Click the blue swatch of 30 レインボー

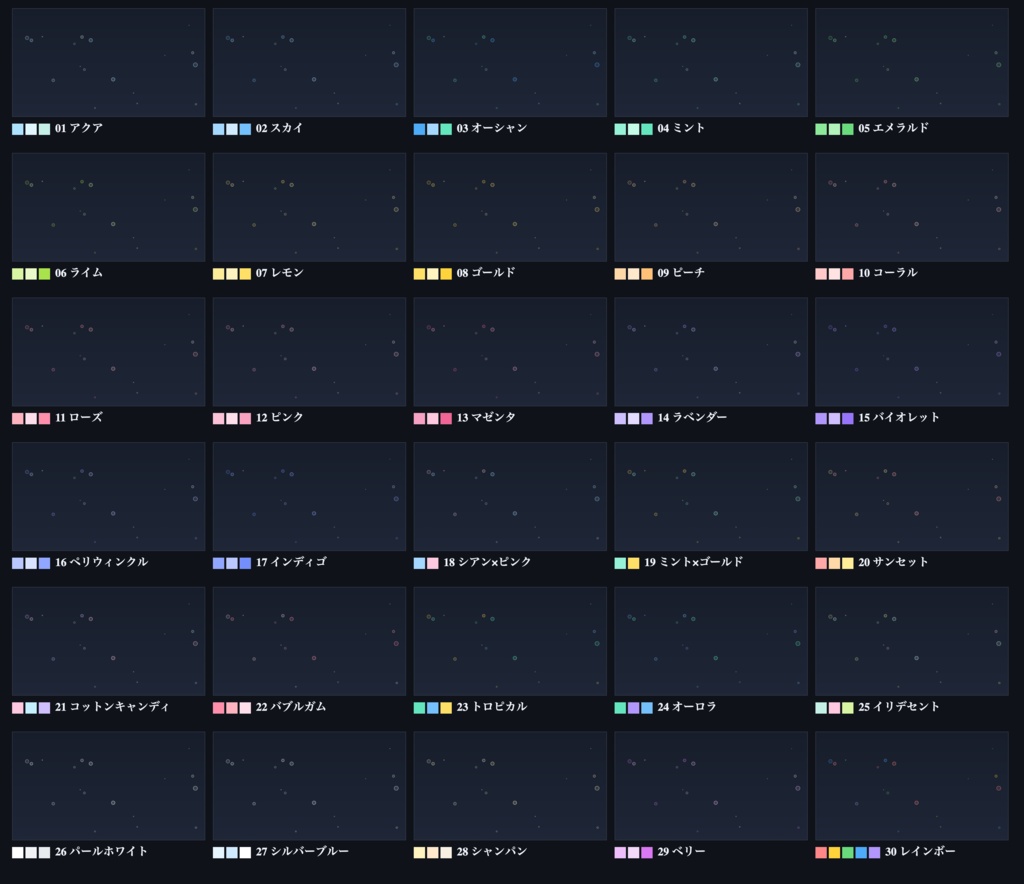click(x=861, y=853)
